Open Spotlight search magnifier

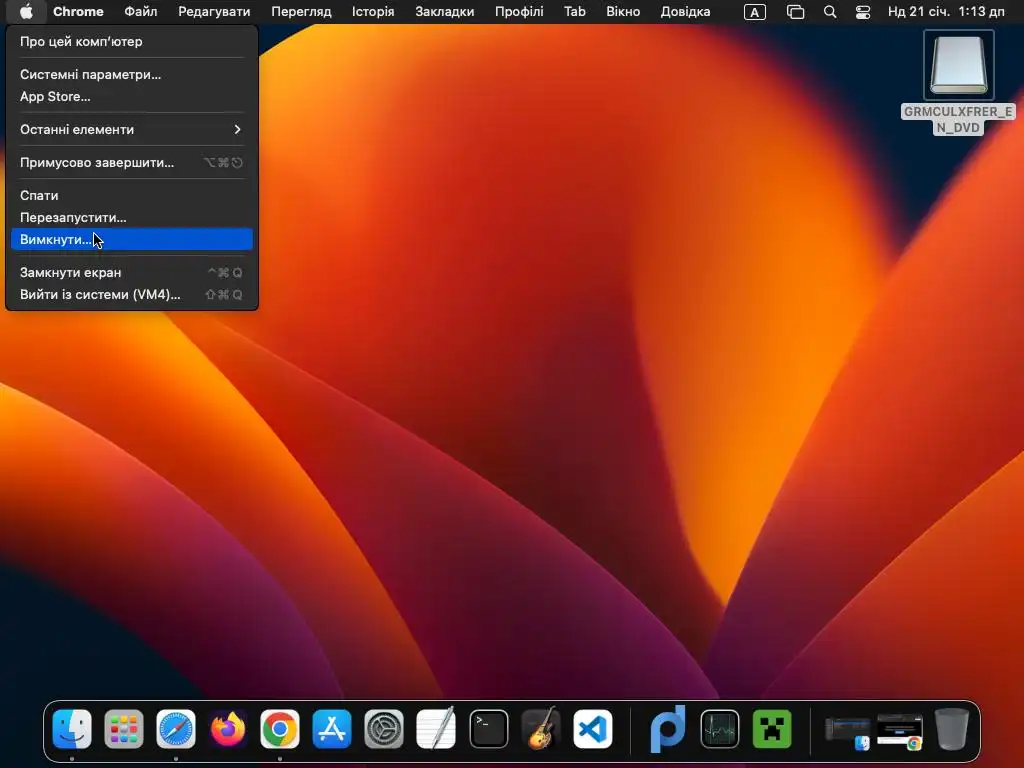click(829, 12)
